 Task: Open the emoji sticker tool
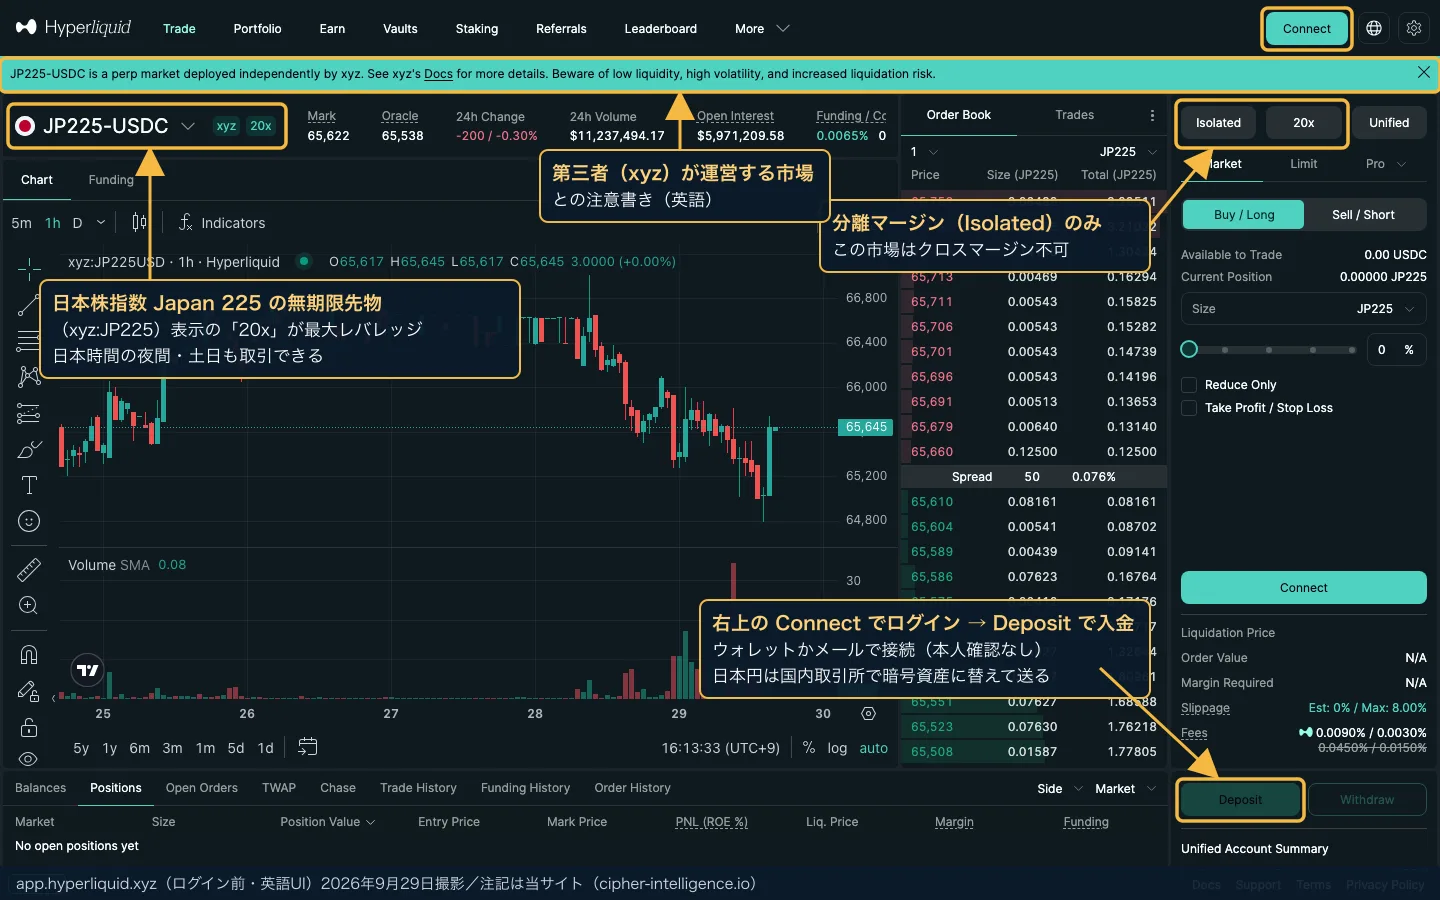click(x=29, y=521)
